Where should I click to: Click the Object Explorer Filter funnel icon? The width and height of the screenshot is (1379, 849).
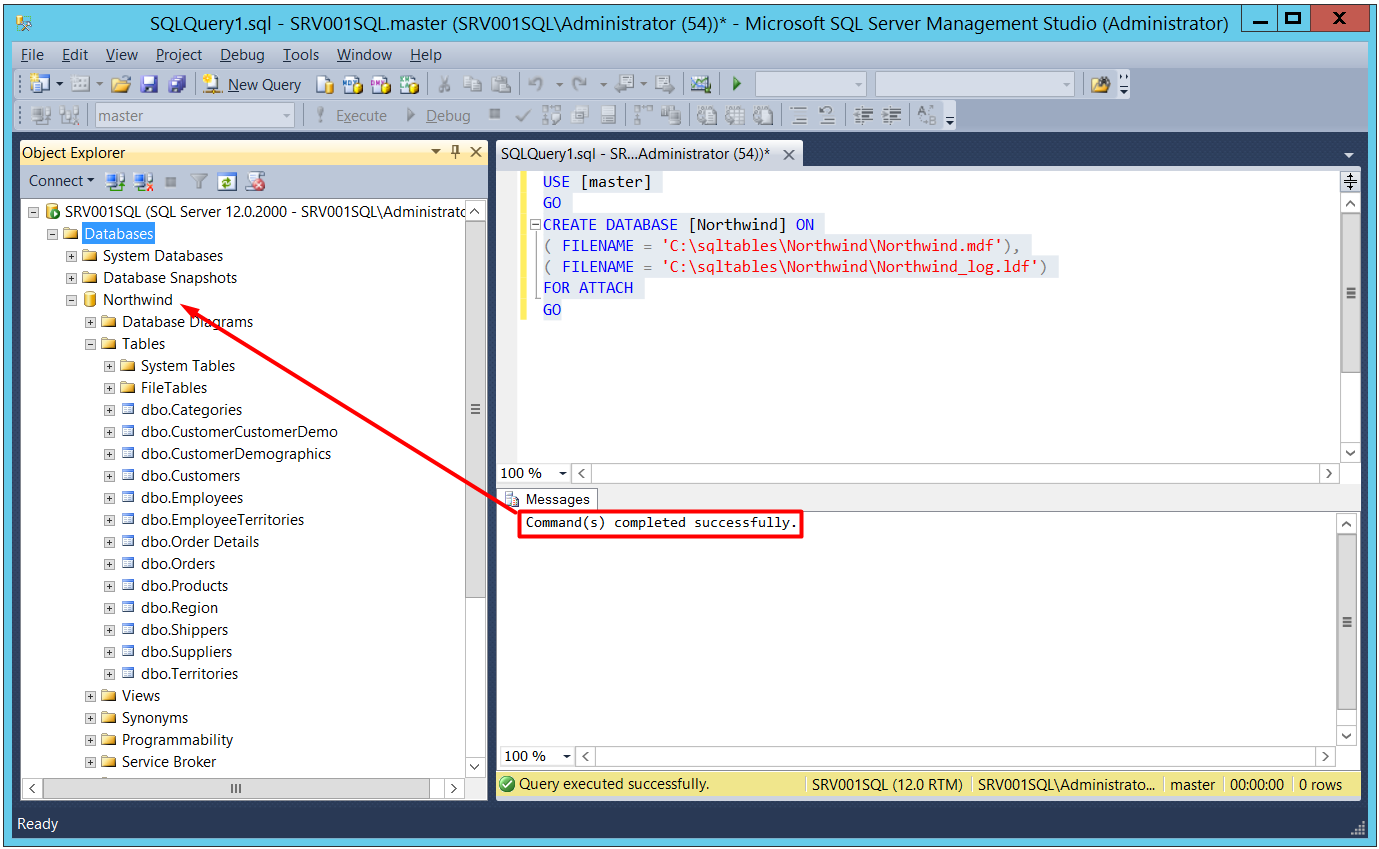(199, 181)
